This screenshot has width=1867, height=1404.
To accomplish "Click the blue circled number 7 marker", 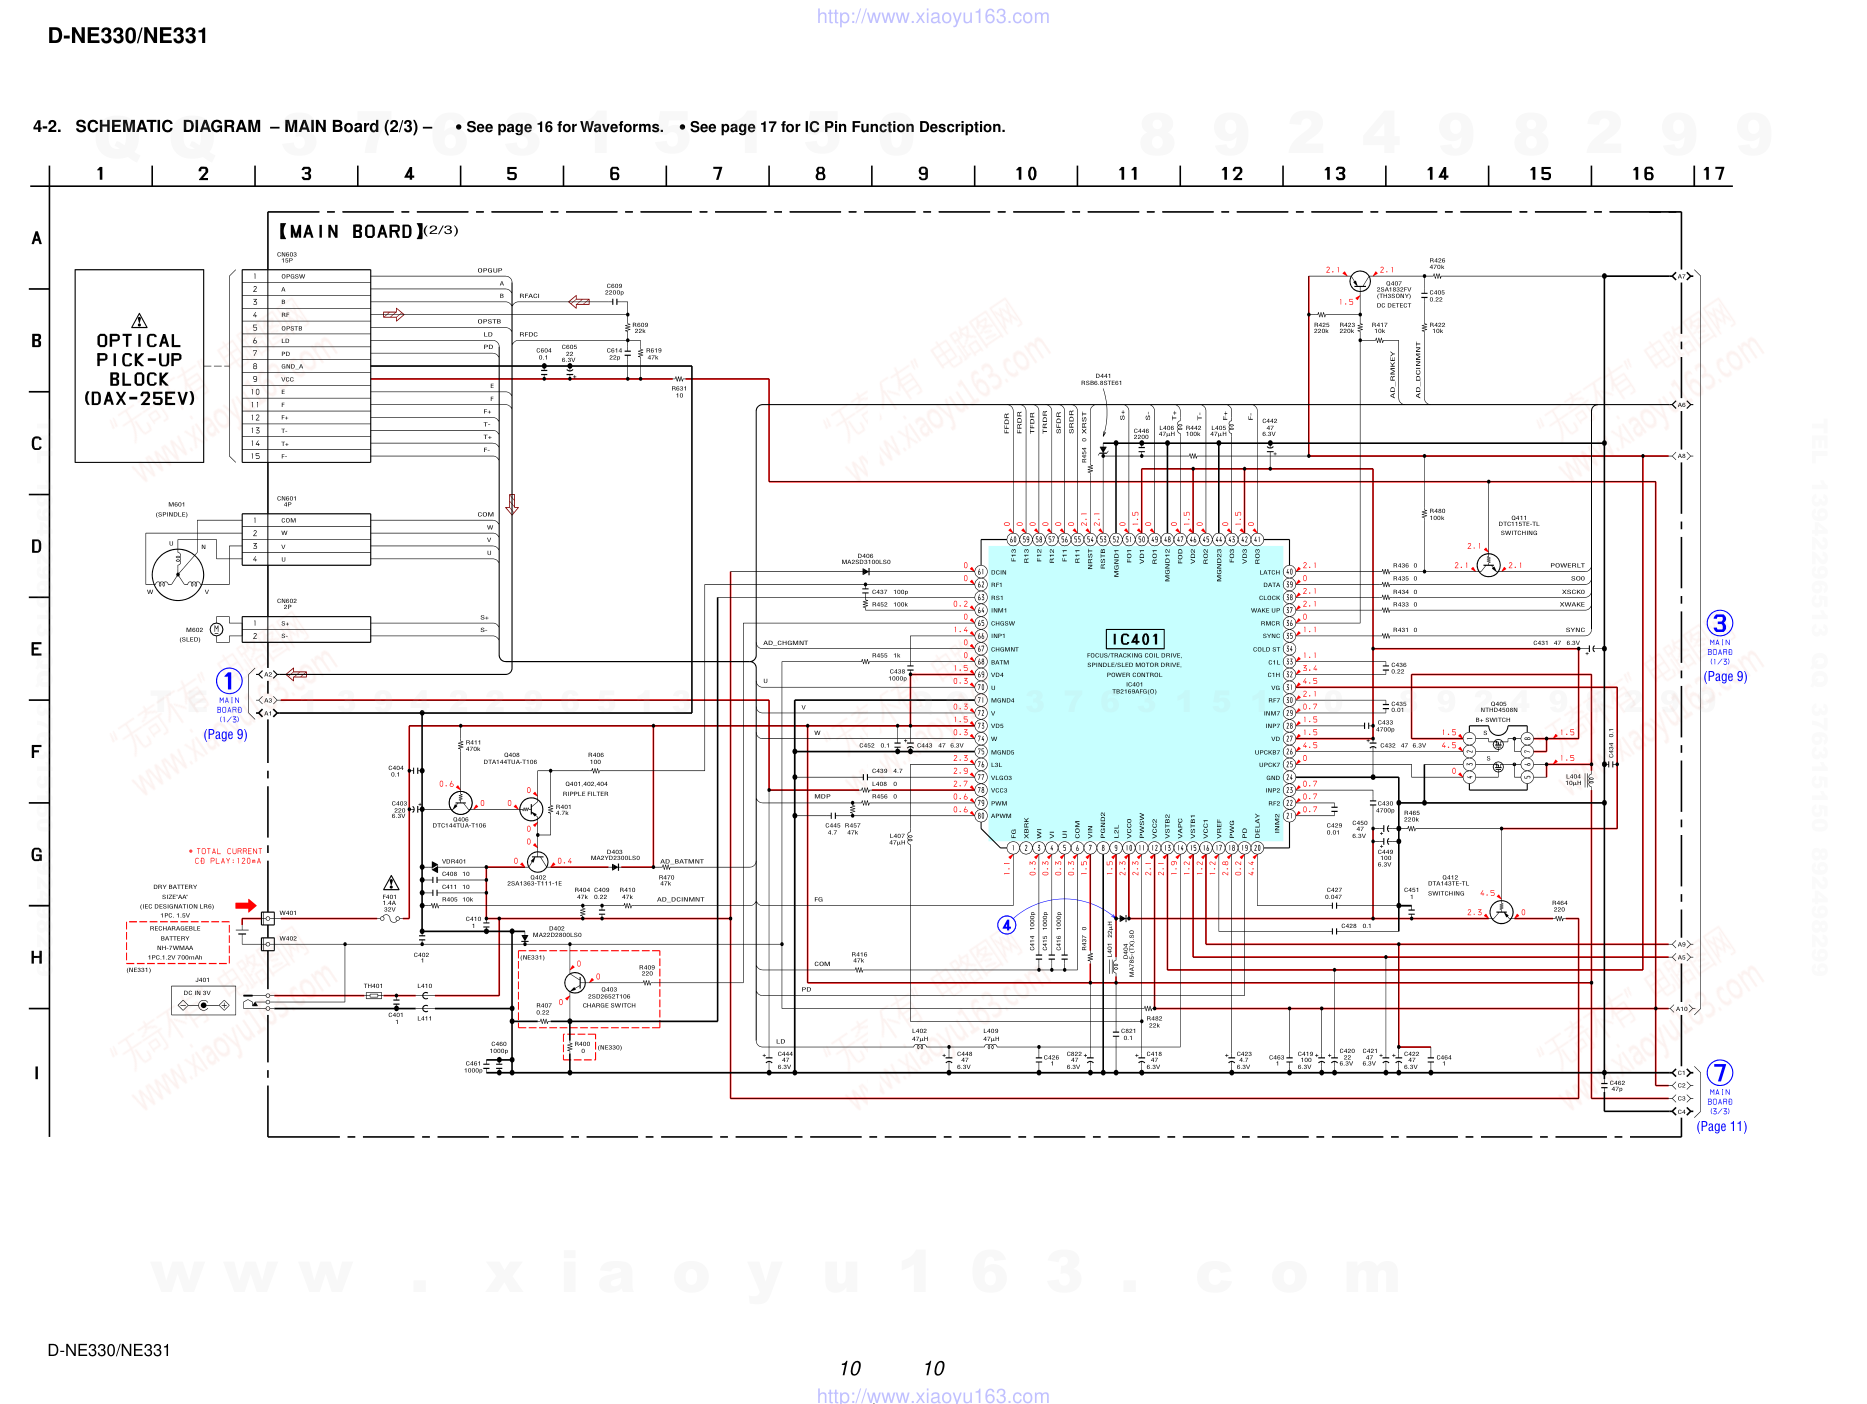I will (1719, 1073).
